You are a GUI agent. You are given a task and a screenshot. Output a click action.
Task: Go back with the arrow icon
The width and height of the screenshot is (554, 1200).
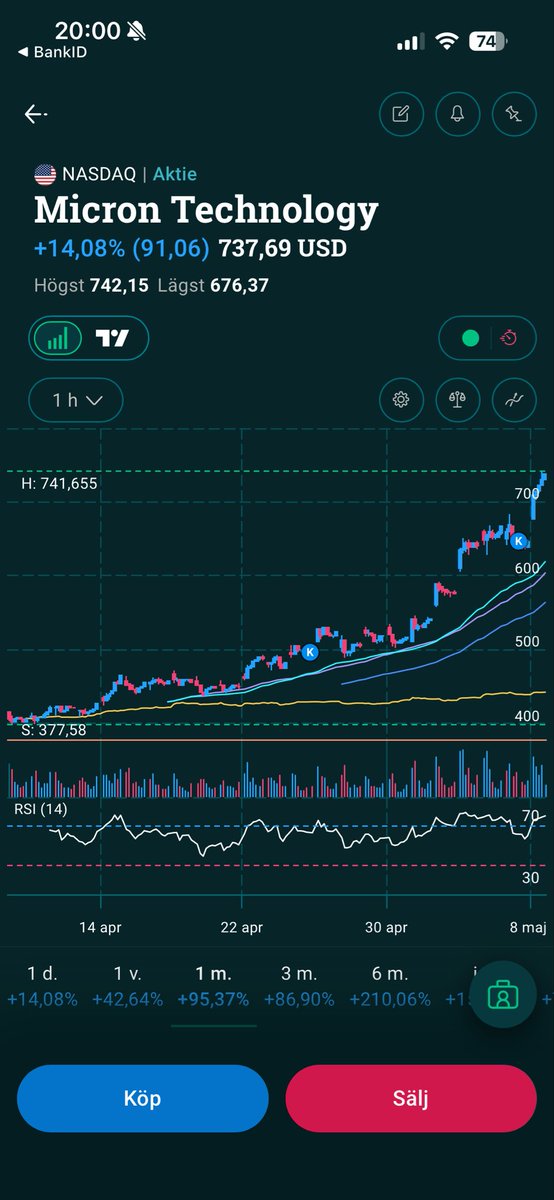35,114
